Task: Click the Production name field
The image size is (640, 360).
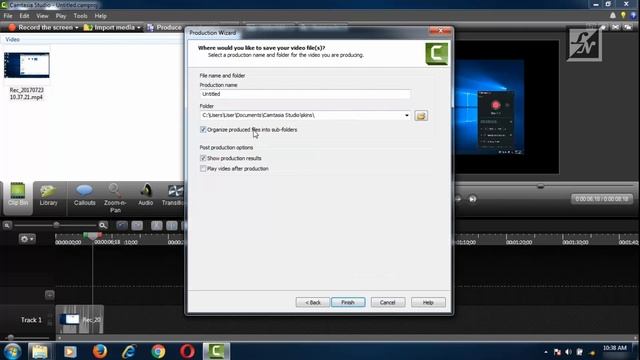Action: point(305,94)
